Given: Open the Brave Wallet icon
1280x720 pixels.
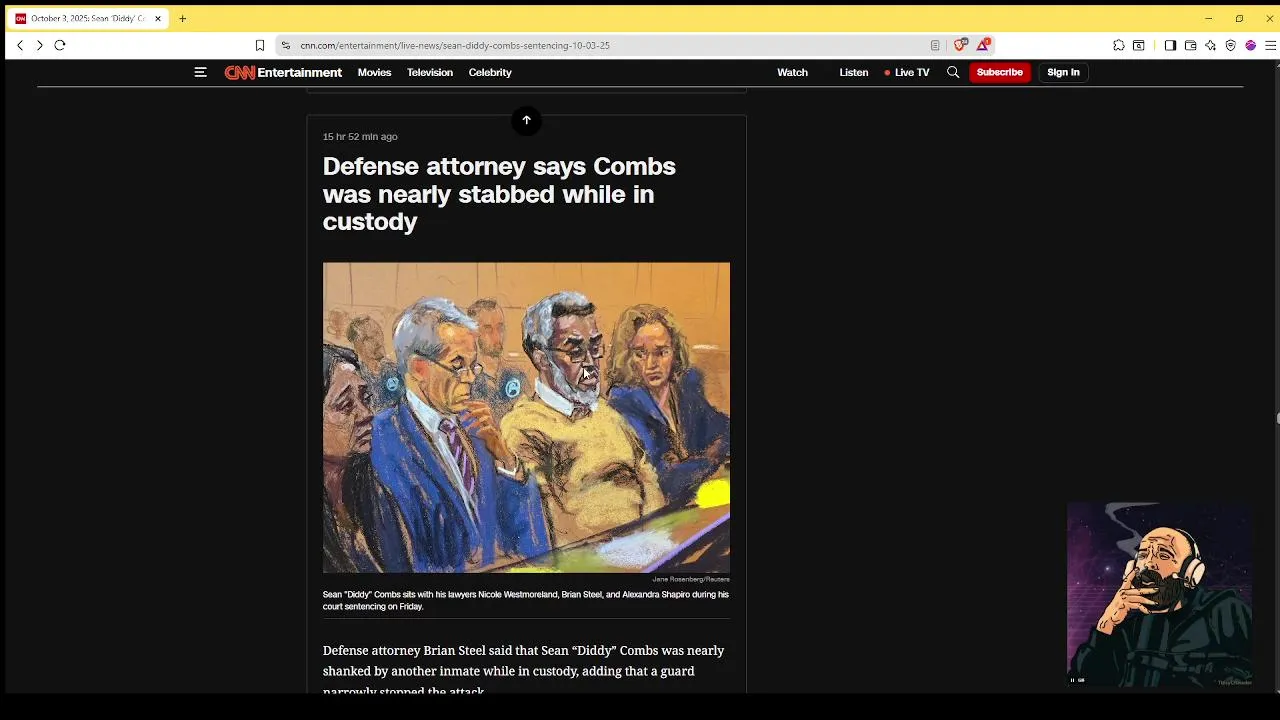Looking at the screenshot, I should point(1190,45).
